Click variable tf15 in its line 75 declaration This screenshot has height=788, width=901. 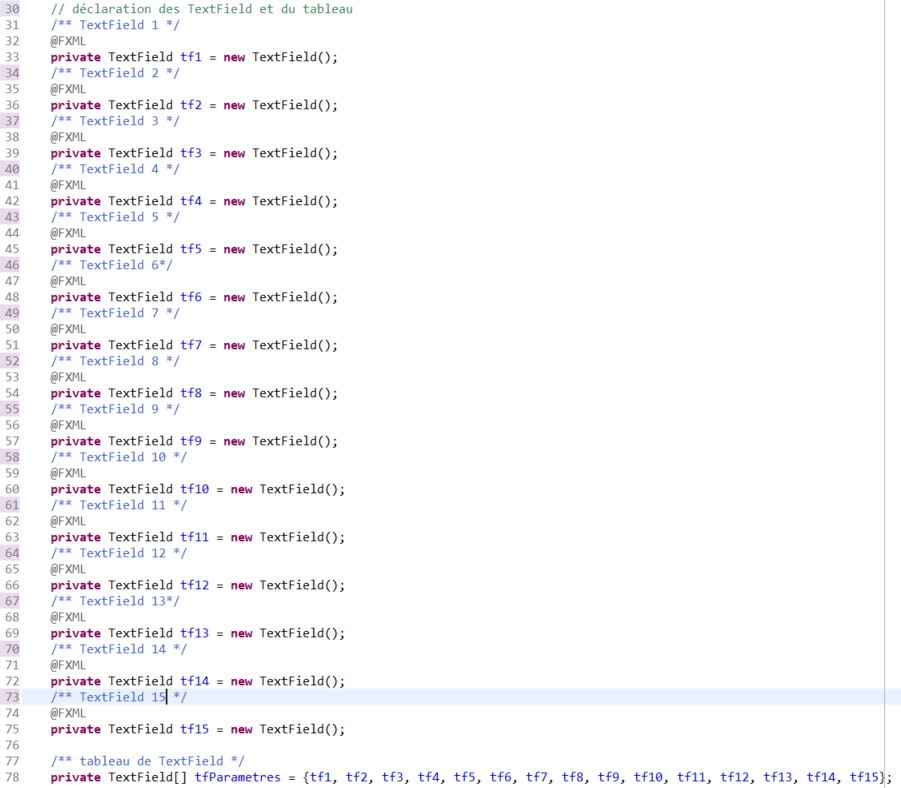[x=195, y=729]
